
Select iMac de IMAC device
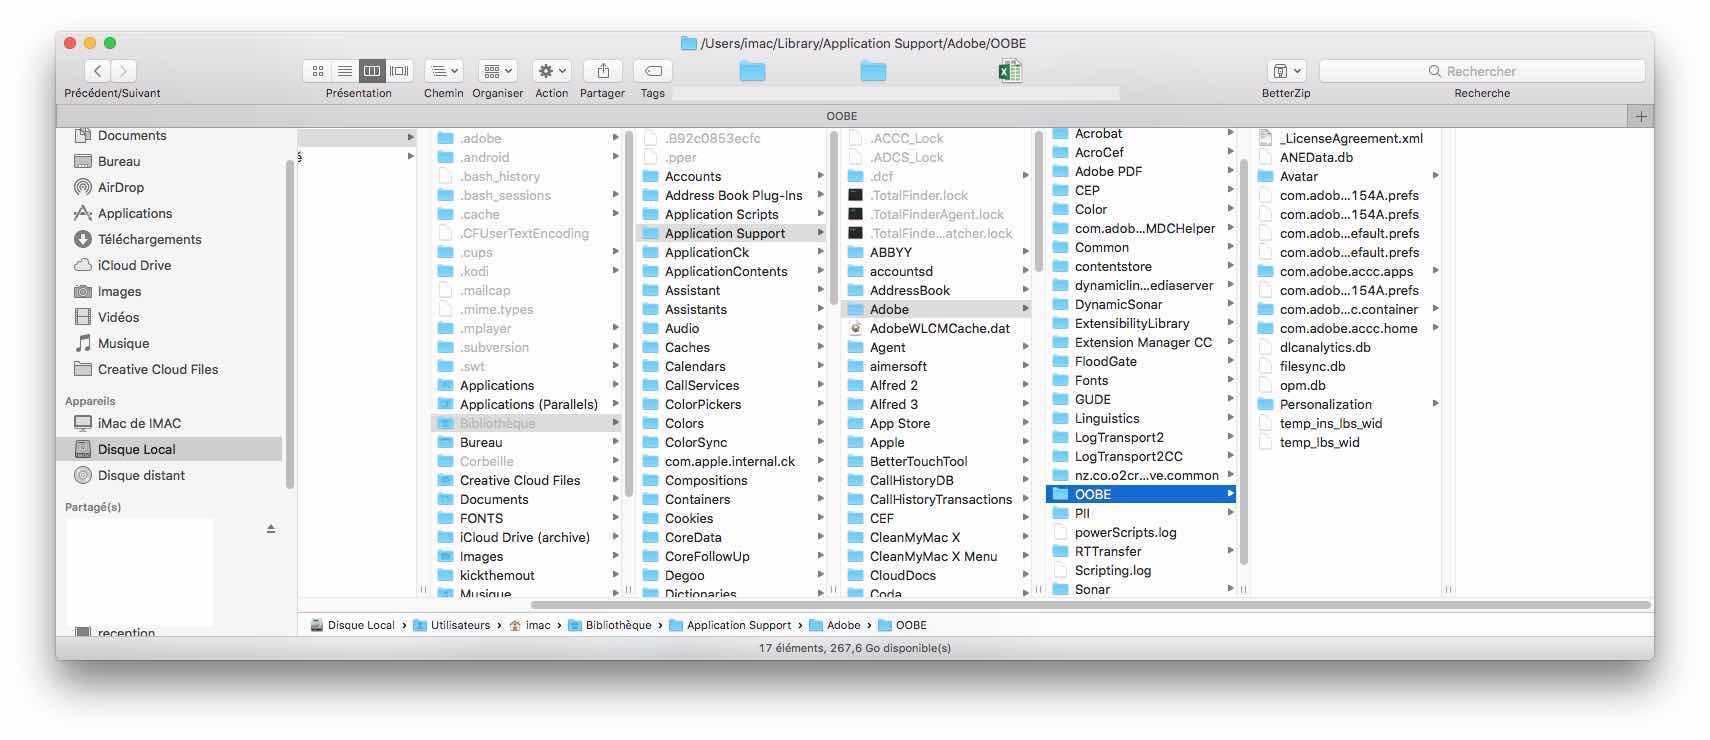[x=139, y=423]
